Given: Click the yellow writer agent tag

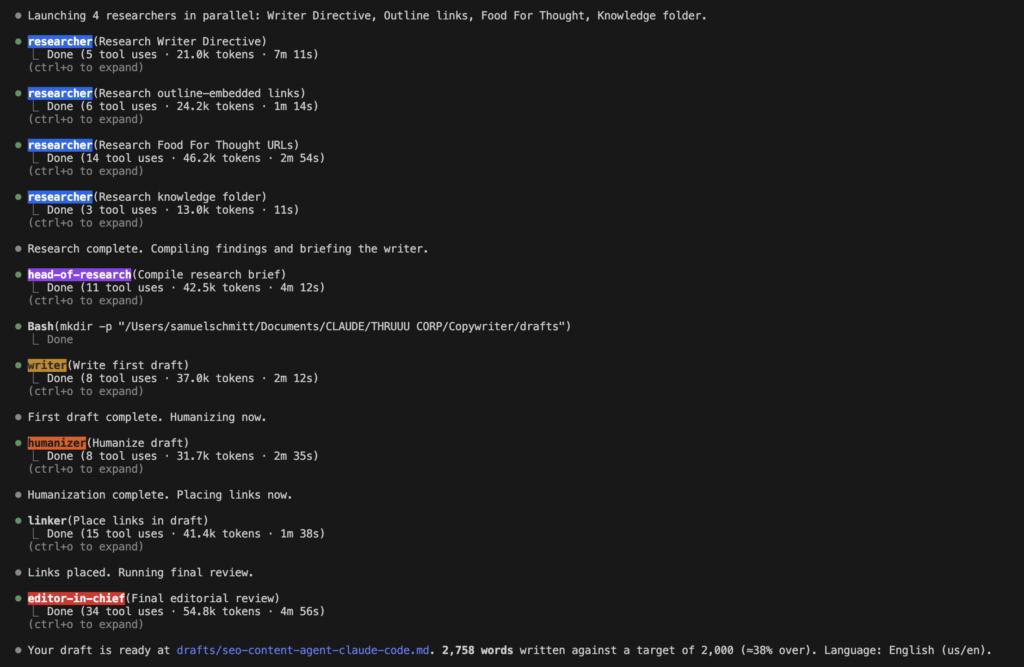Looking at the screenshot, I should pyautogui.click(x=47, y=365).
